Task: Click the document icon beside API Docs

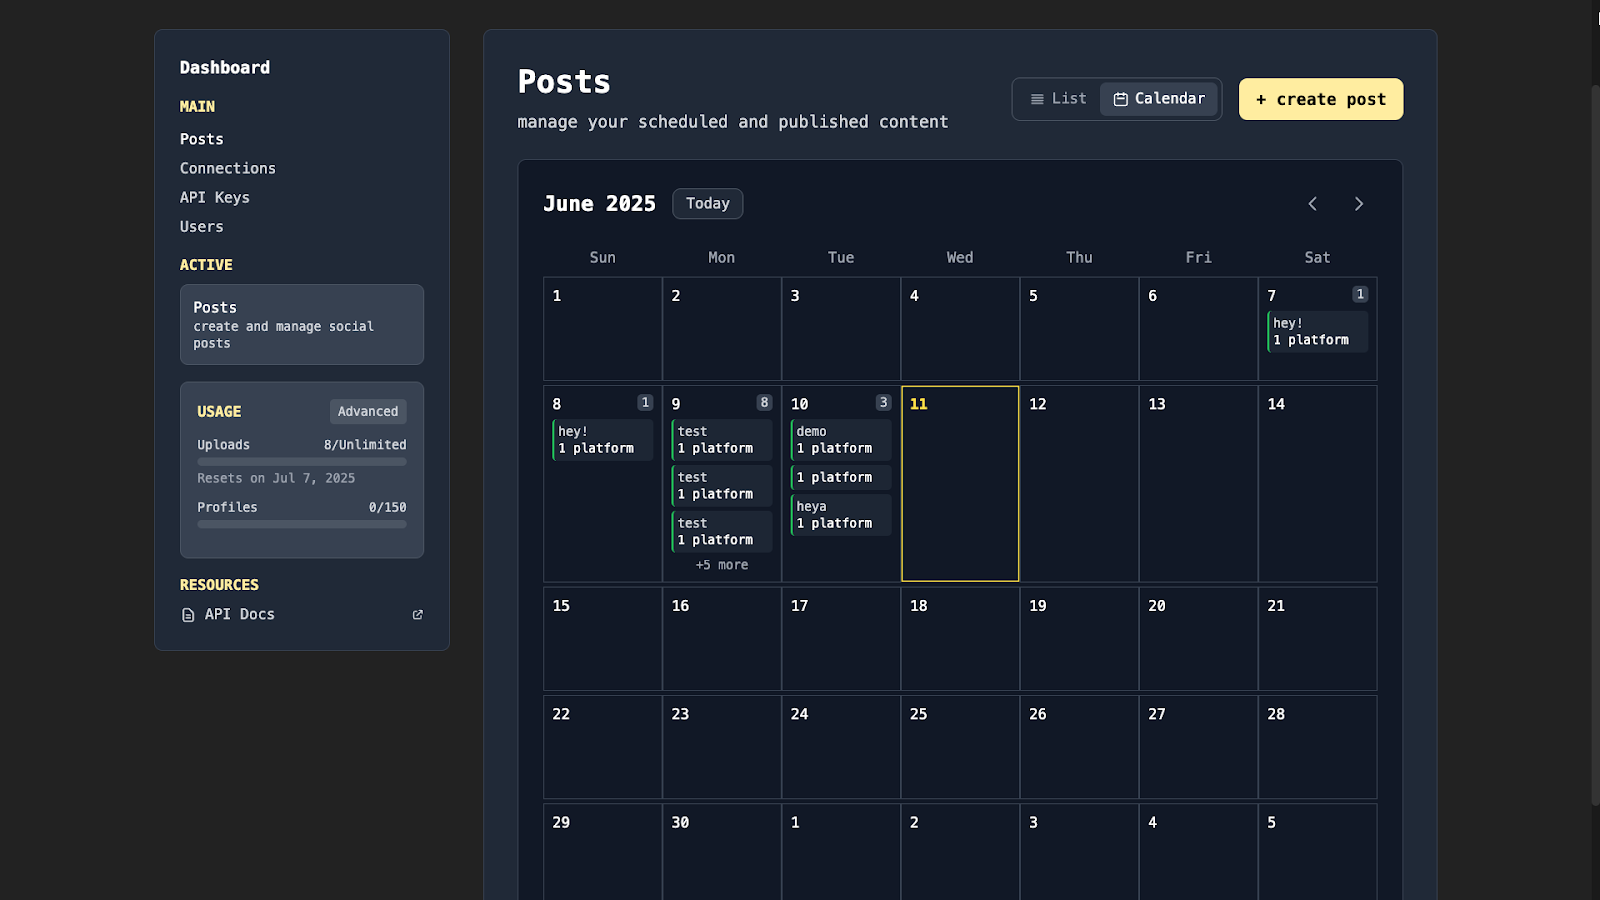Action: 188,614
